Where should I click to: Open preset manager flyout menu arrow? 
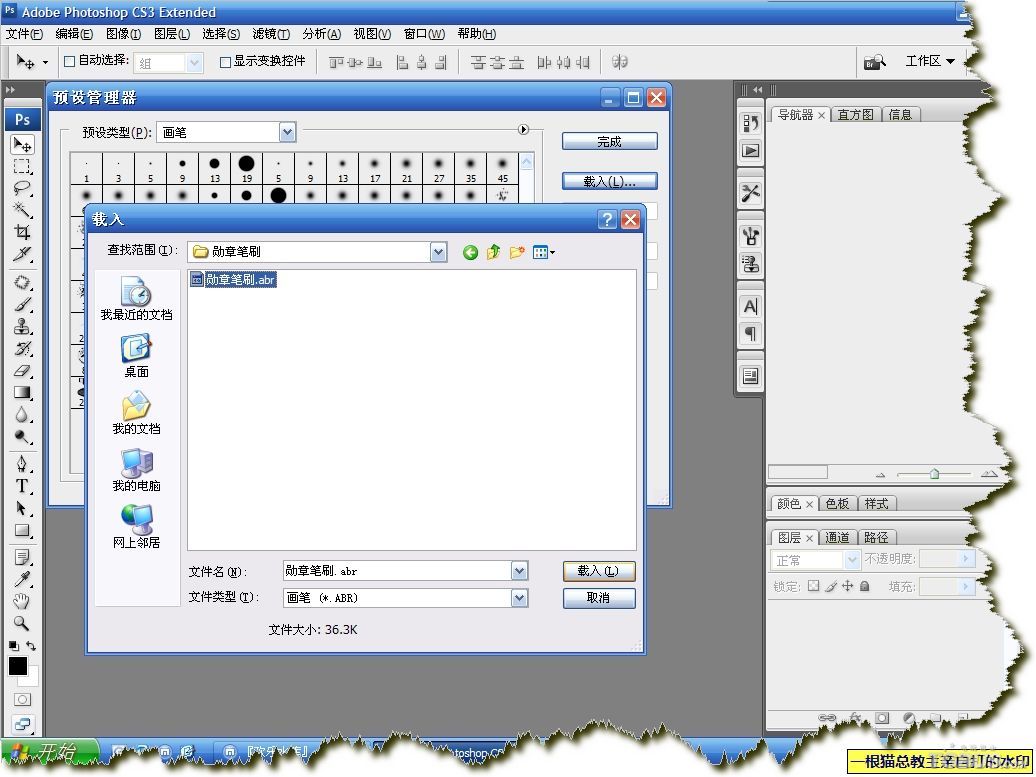point(523,130)
